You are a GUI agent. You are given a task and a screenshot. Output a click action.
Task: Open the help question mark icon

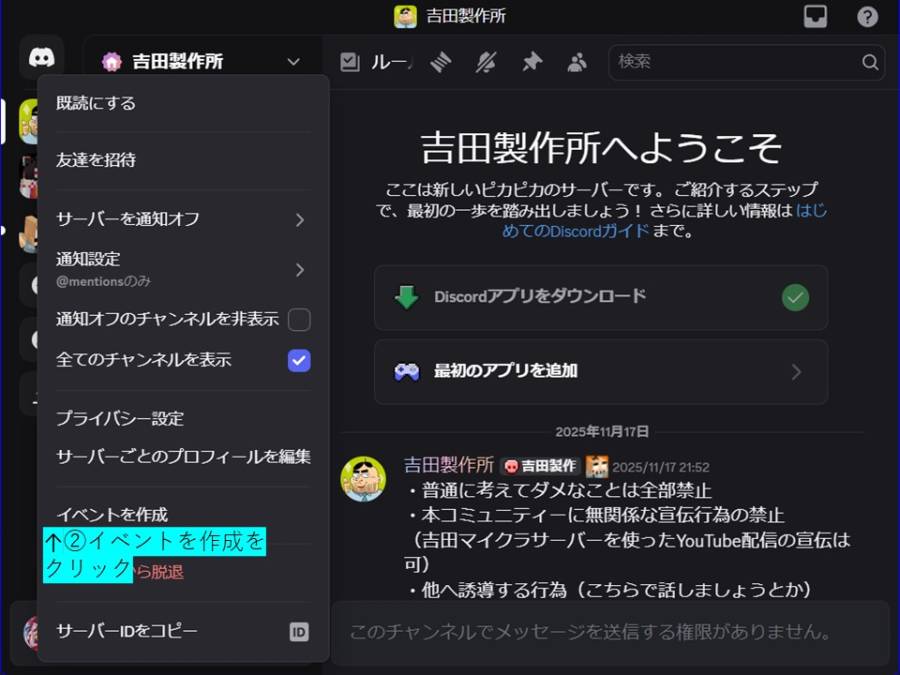[x=866, y=16]
